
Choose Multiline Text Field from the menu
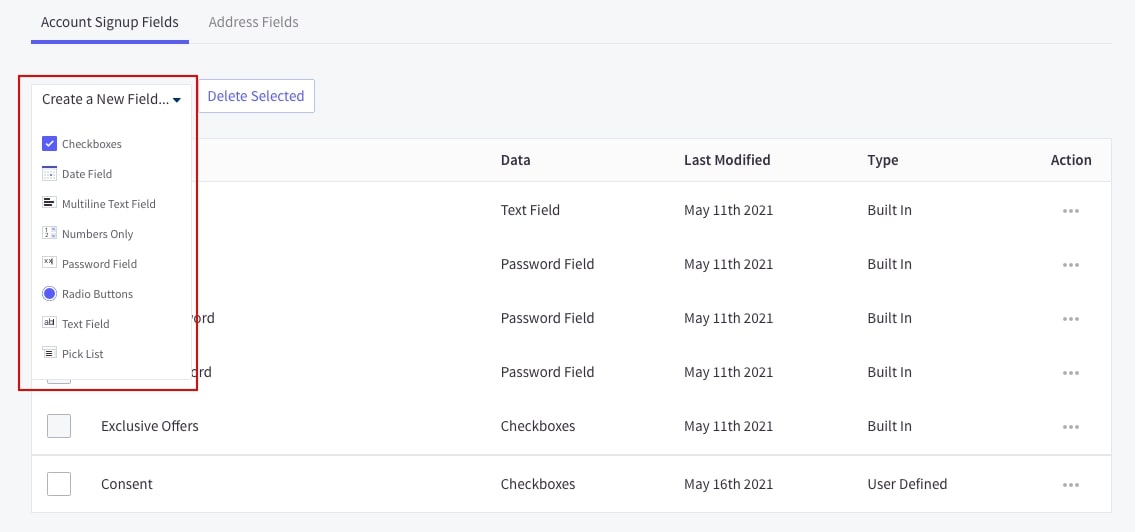[x=109, y=204]
